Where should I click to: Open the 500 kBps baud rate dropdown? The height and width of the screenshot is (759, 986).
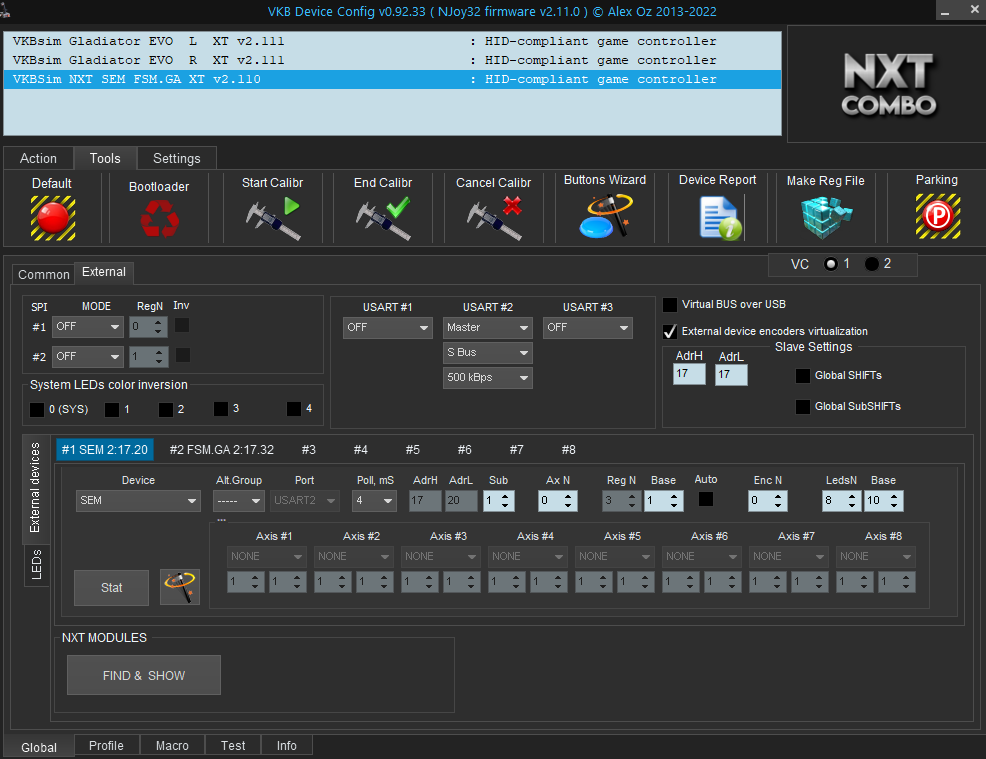pyautogui.click(x=487, y=378)
